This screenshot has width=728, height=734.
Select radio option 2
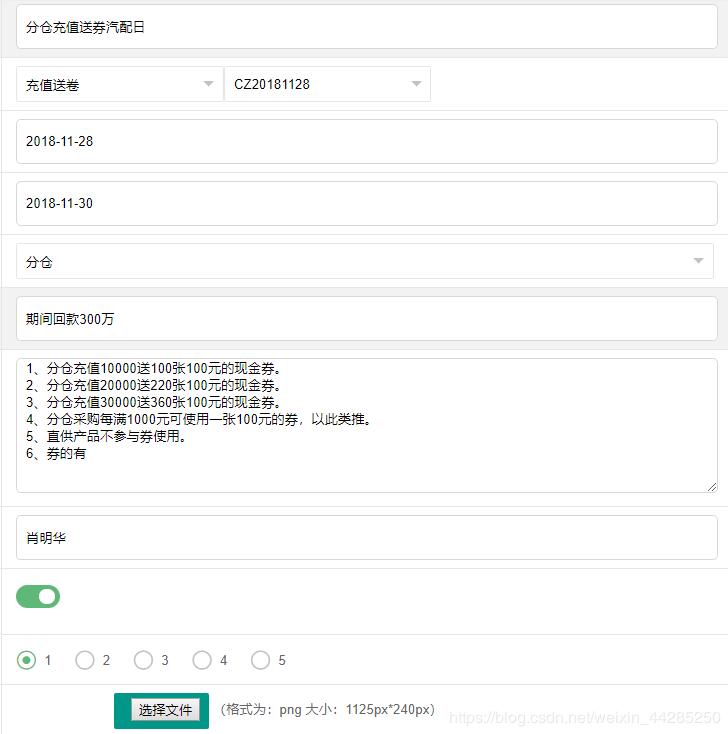85,660
